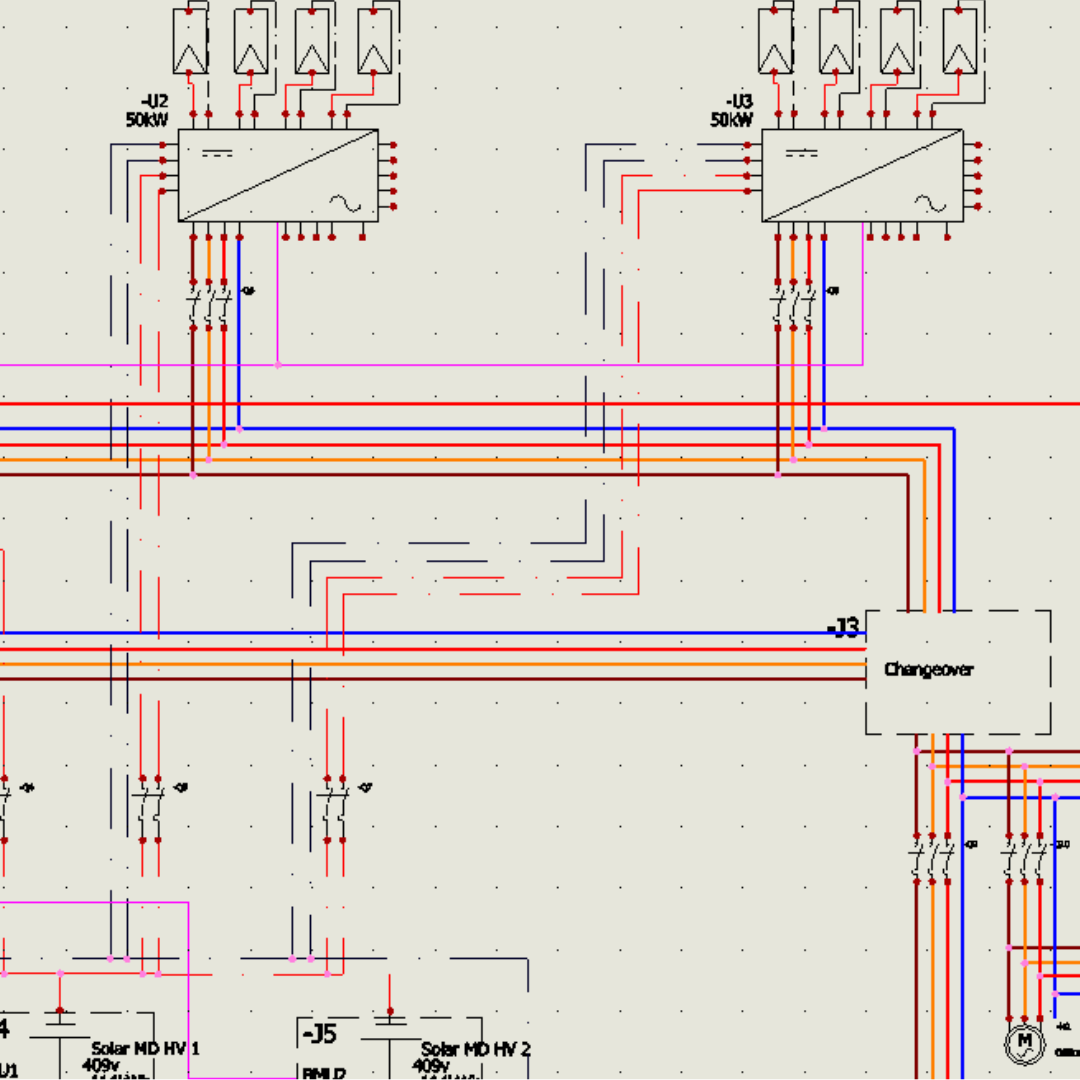This screenshot has width=1080, height=1080.
Task: Select the breaker directly above the motor
Action: [x=1025, y=859]
